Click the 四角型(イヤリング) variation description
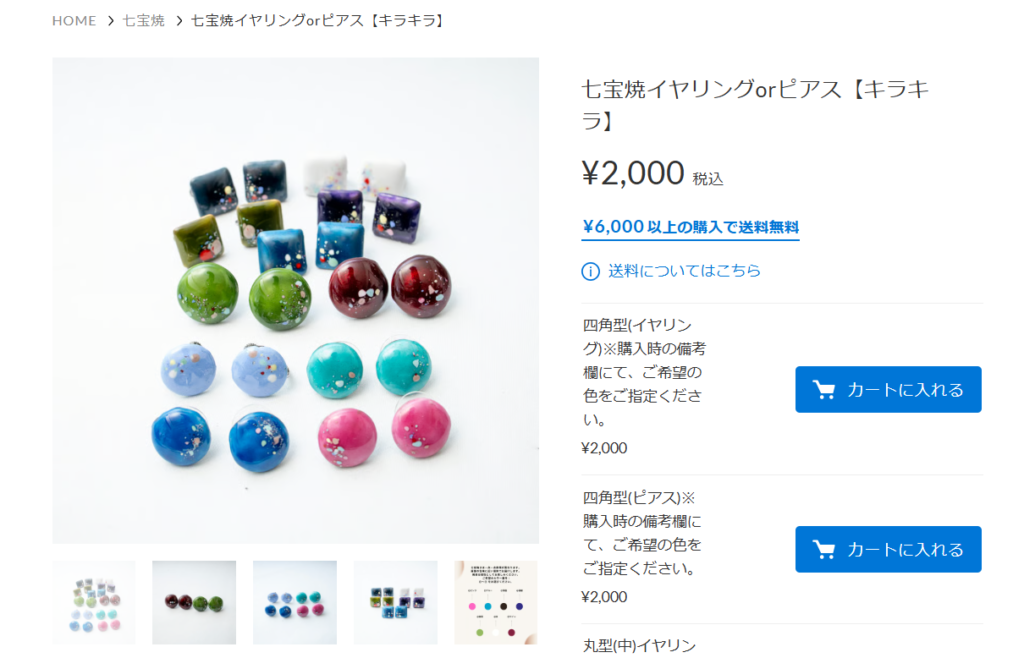1024x658 pixels. 644,372
